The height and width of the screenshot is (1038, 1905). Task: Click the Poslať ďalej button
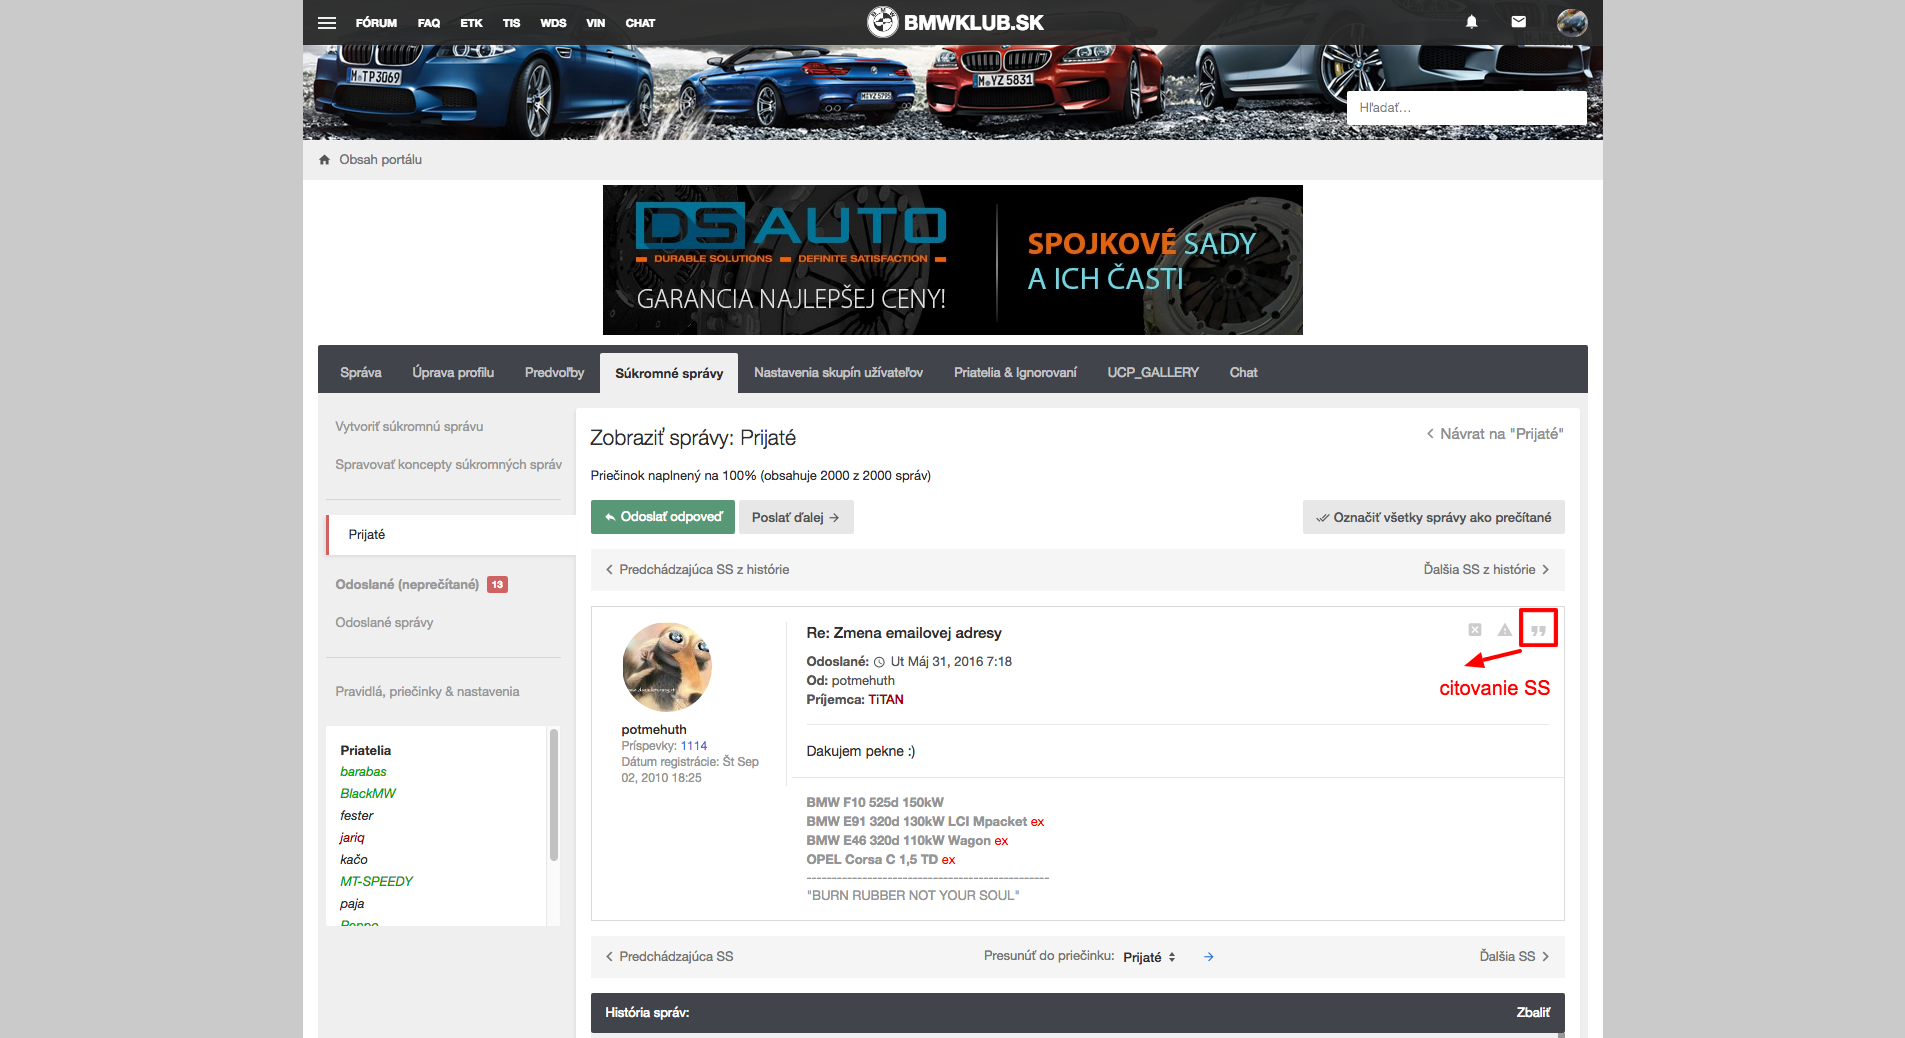[x=795, y=517]
